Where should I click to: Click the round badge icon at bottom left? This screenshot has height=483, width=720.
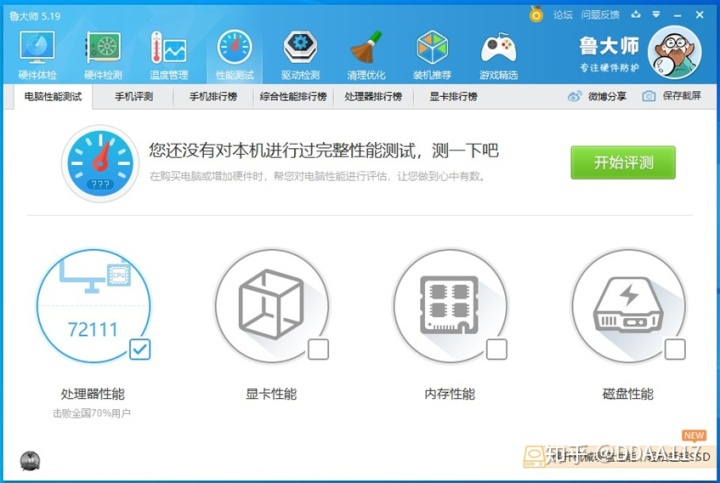tap(30, 461)
